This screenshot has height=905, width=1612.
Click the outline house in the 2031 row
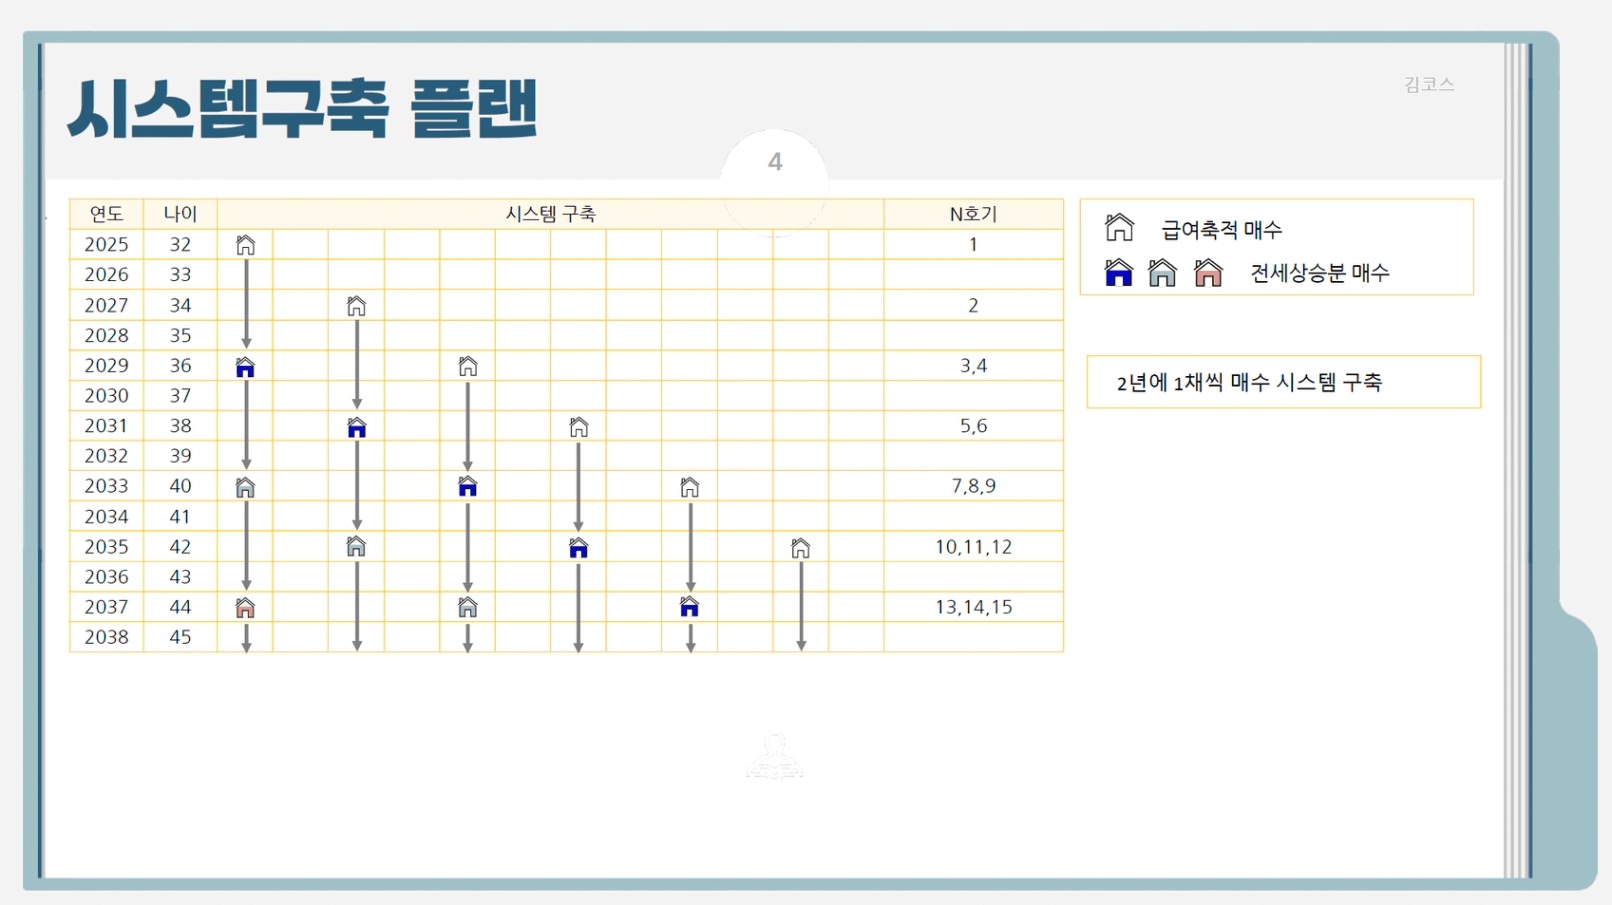coord(579,428)
